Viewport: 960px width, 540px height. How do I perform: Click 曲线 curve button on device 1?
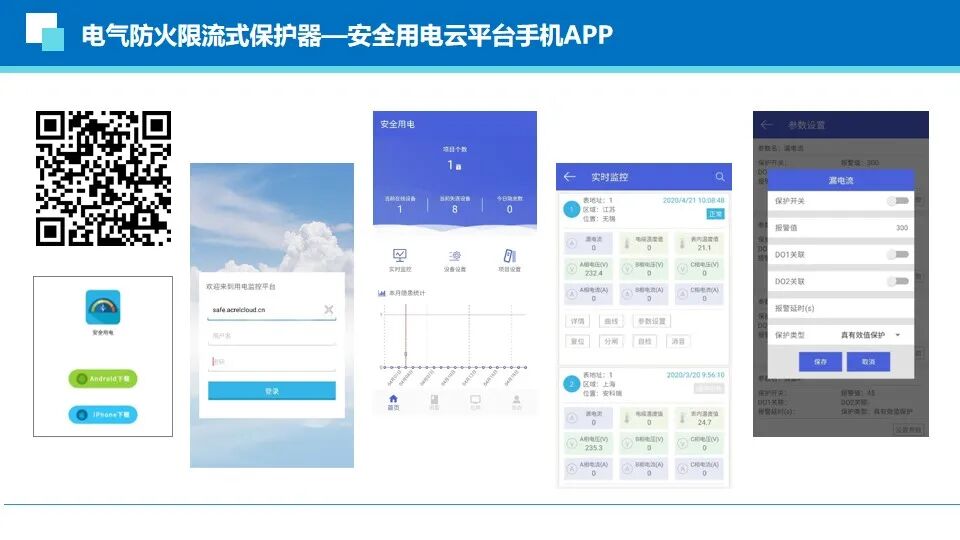[611, 321]
